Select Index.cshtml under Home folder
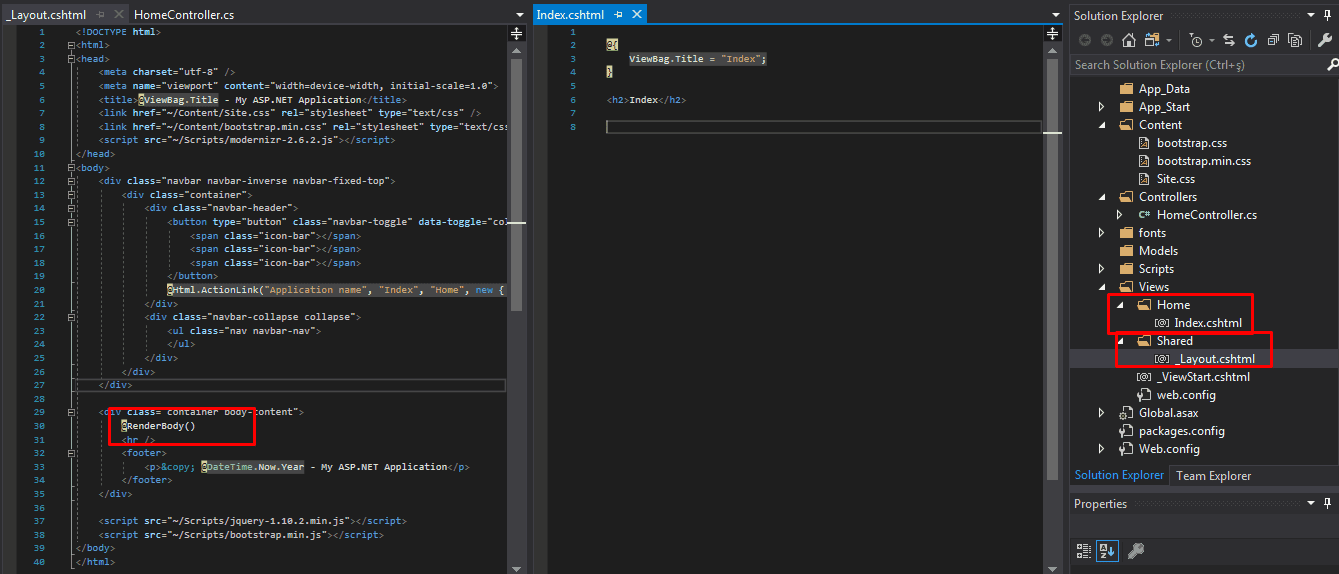This screenshot has height=574, width=1339. coord(1208,323)
